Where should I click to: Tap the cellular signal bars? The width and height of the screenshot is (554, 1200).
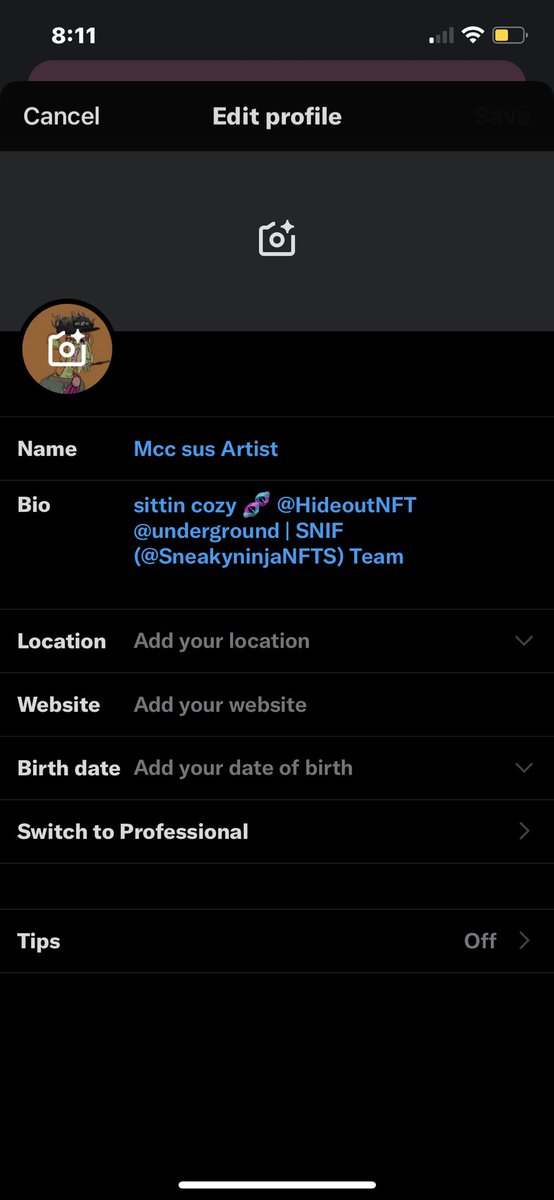[441, 37]
